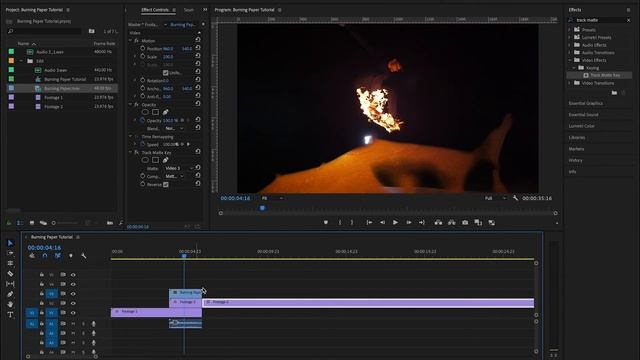Open the Essential Sound panel
The width and height of the screenshot is (640, 360).
583,115
